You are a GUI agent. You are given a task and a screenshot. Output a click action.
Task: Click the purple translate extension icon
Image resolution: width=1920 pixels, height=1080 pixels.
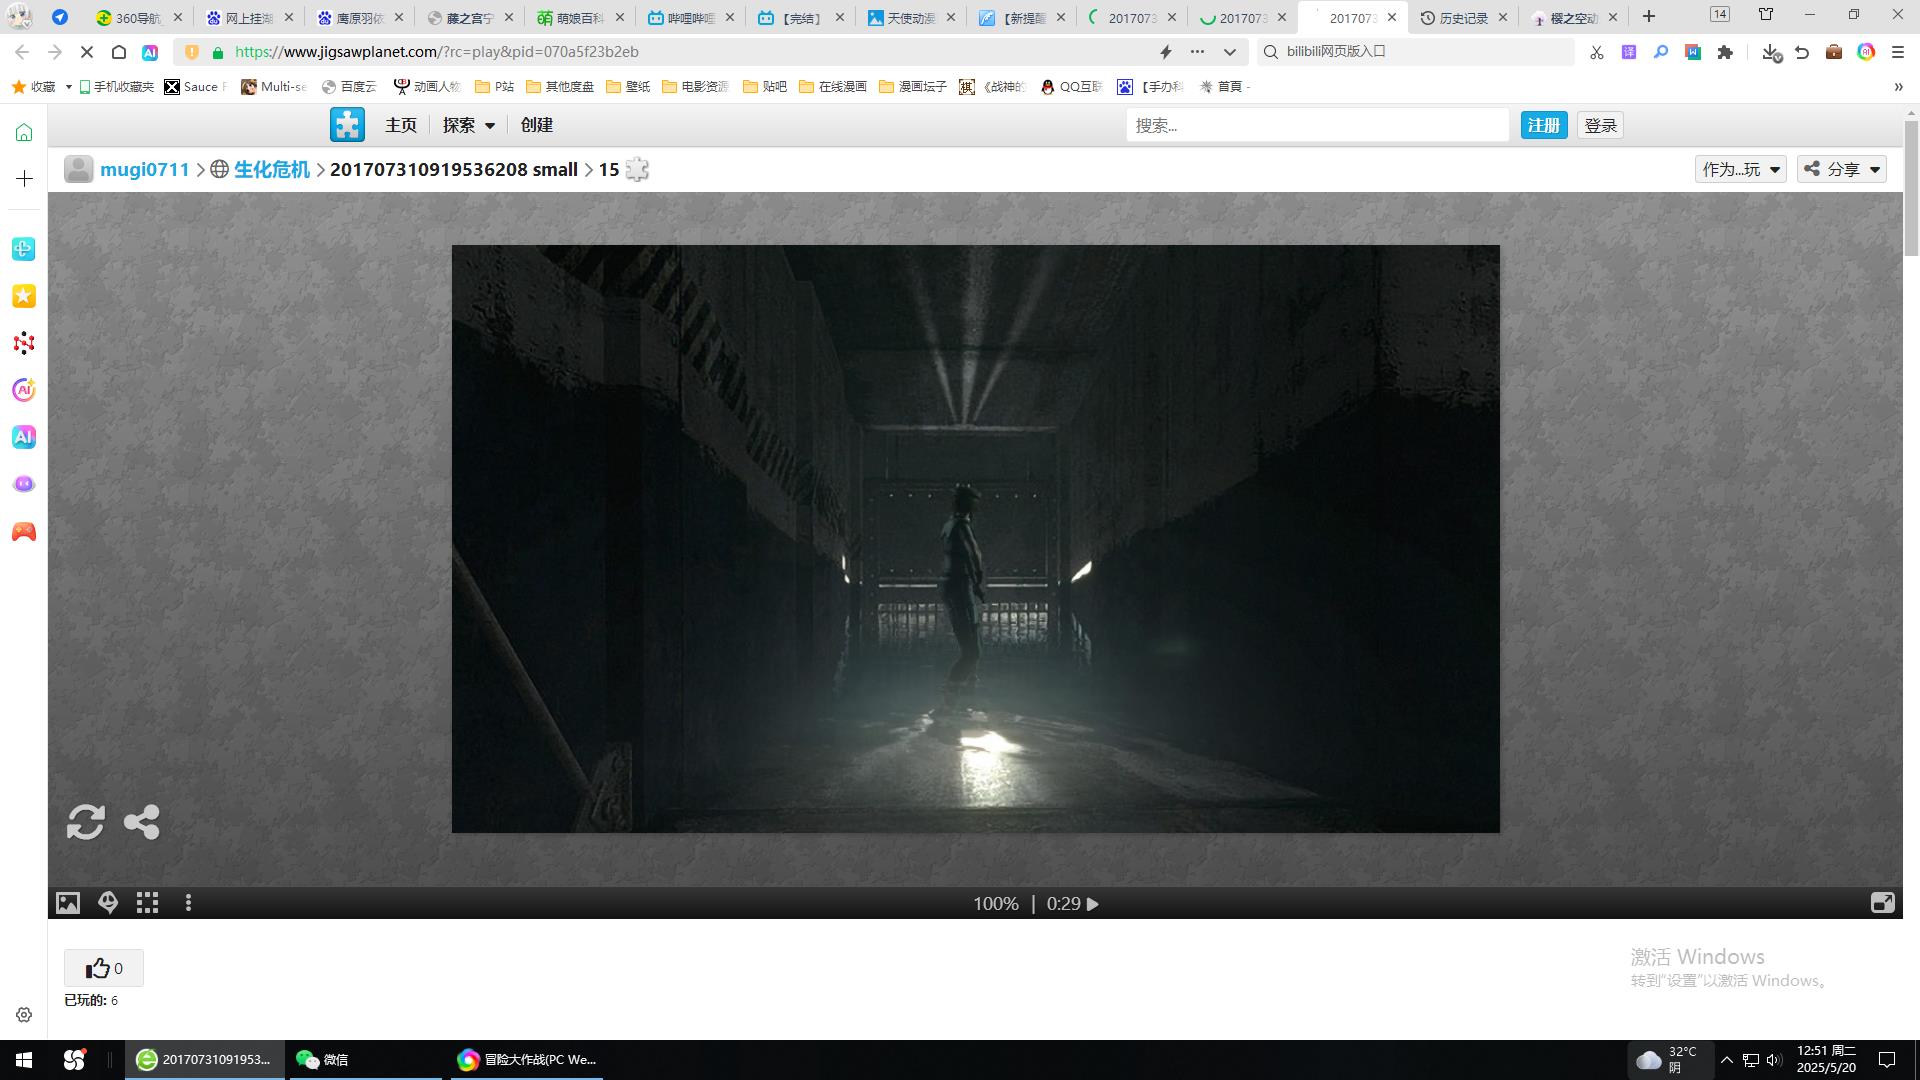(x=1629, y=52)
